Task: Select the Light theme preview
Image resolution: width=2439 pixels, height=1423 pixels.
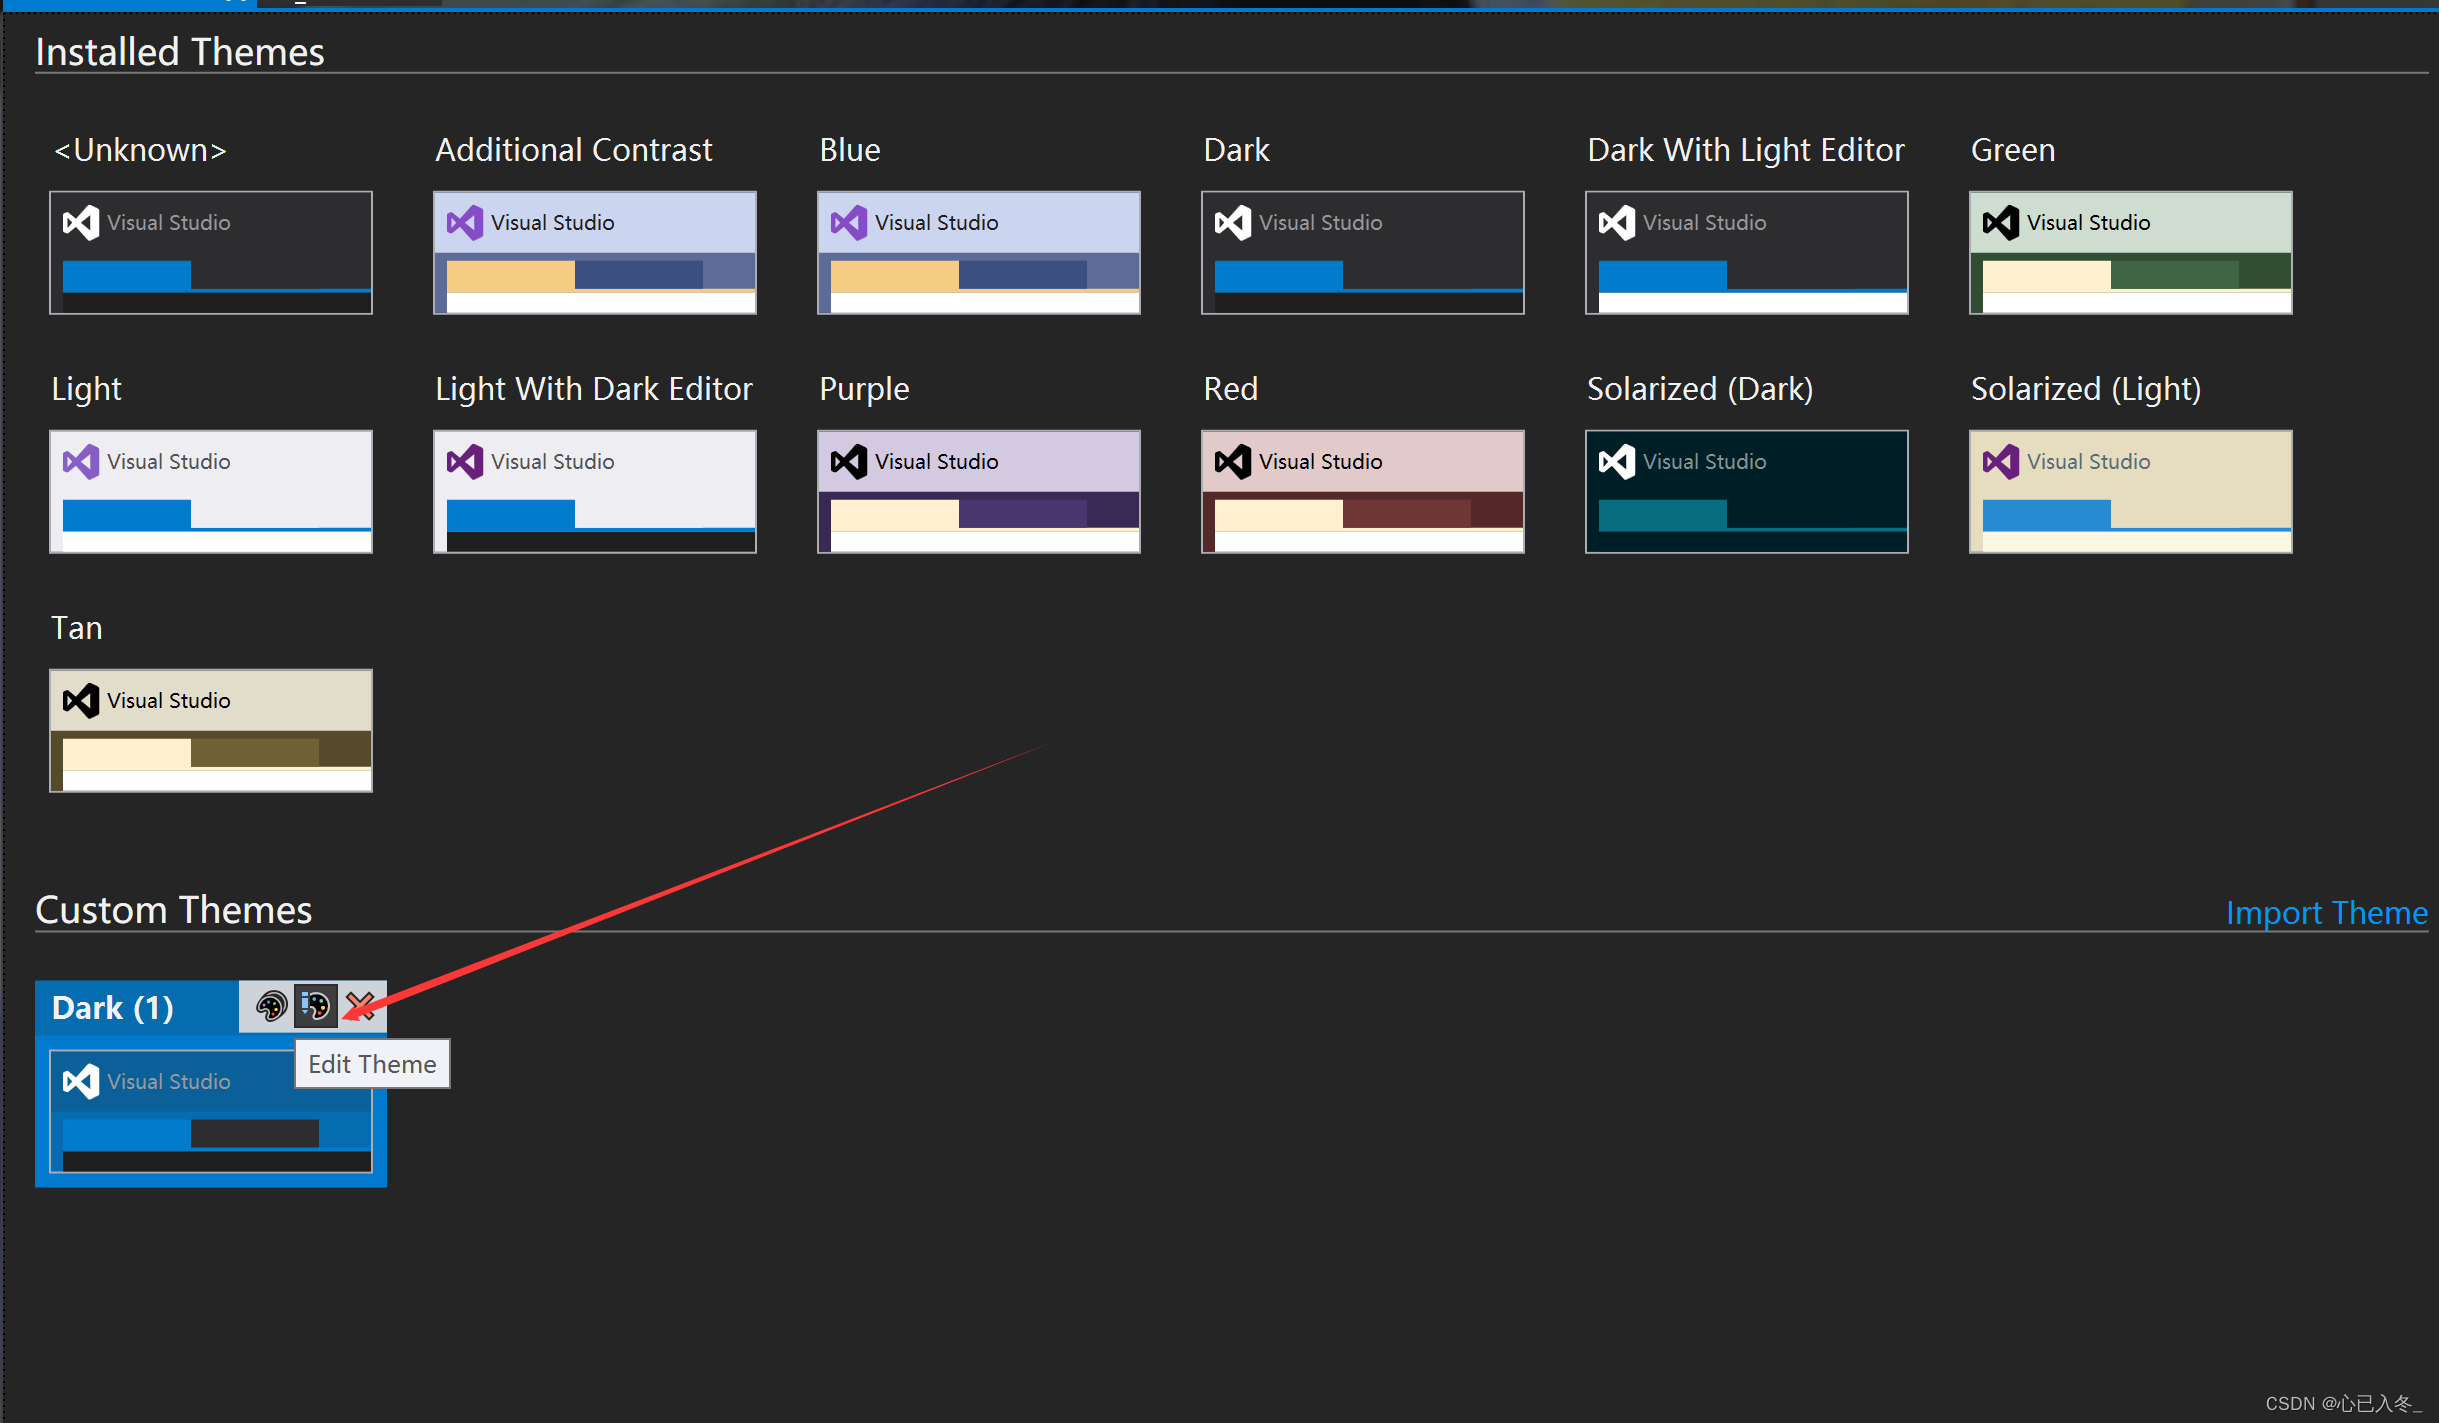Action: pos(211,492)
